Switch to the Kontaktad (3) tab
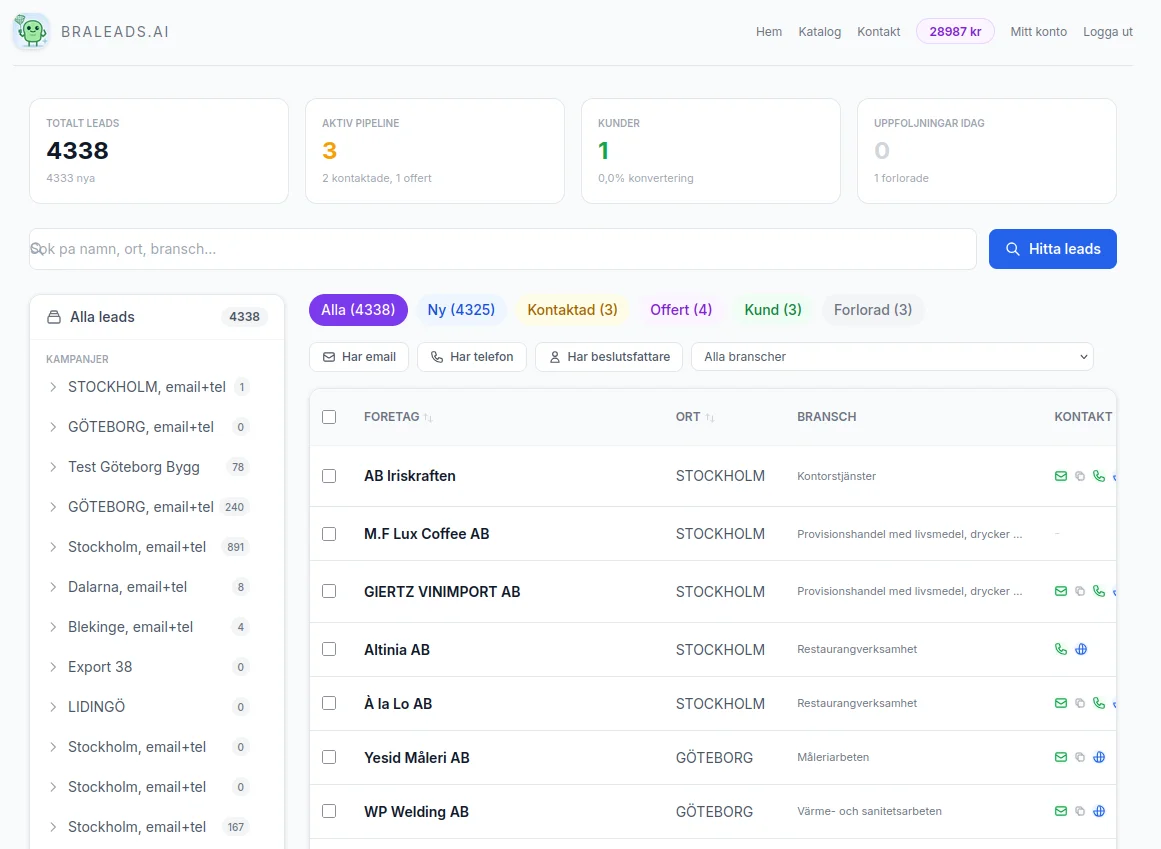The width and height of the screenshot is (1161, 849). click(x=572, y=310)
